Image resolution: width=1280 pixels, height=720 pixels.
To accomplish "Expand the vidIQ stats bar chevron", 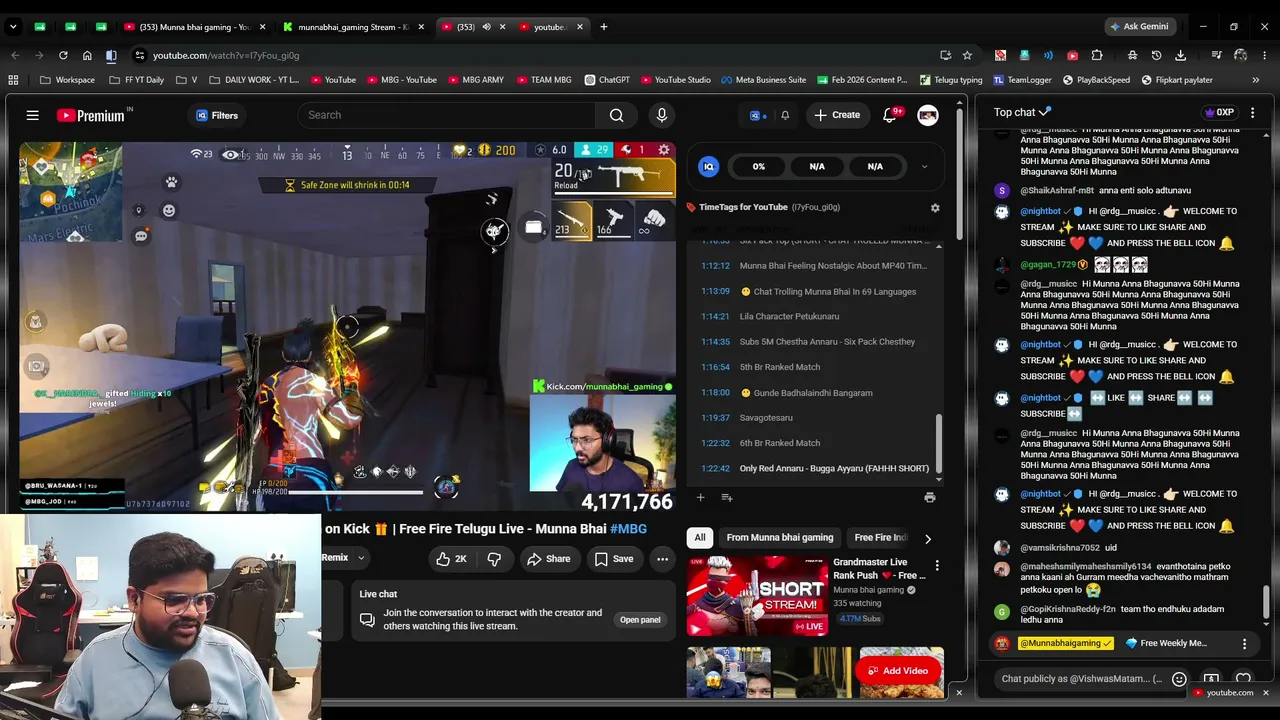I will coord(924,167).
